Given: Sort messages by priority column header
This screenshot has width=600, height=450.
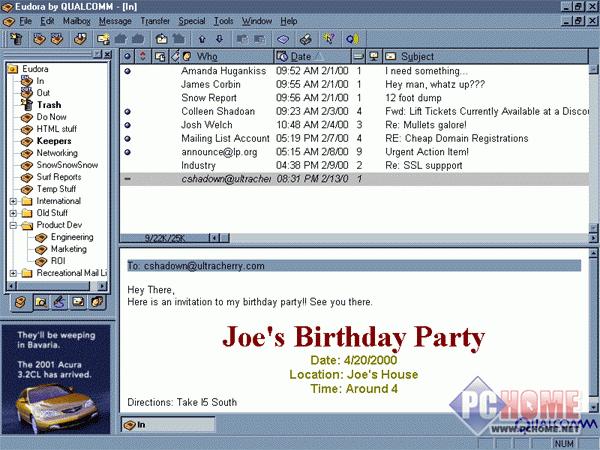Looking at the screenshot, I should pyautogui.click(x=143, y=57).
